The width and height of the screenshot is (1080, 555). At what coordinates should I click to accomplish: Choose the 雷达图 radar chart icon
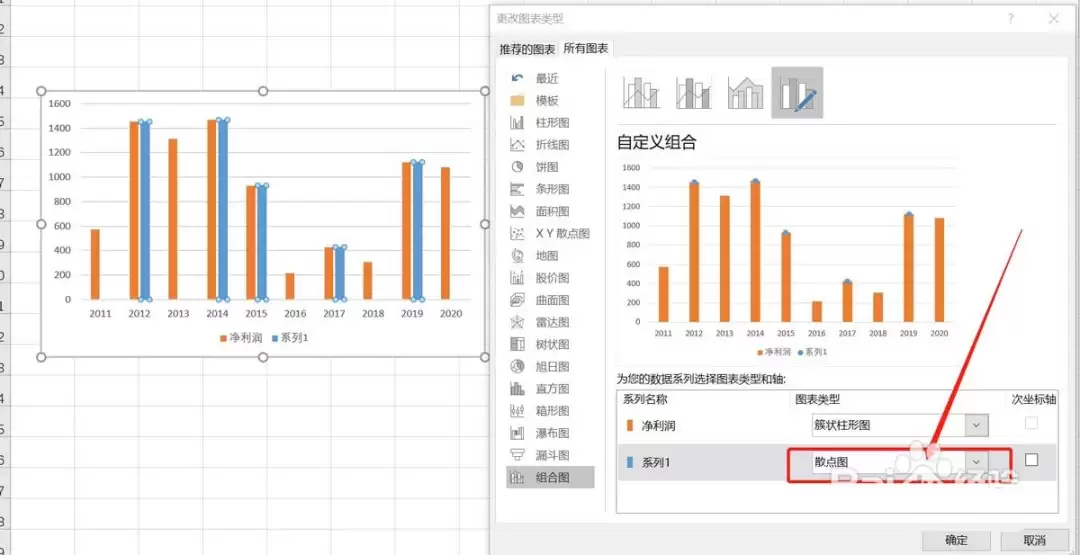[x=517, y=322]
